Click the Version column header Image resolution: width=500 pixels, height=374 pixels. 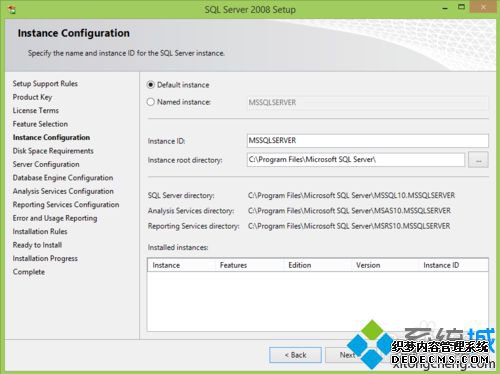pyautogui.click(x=368, y=265)
